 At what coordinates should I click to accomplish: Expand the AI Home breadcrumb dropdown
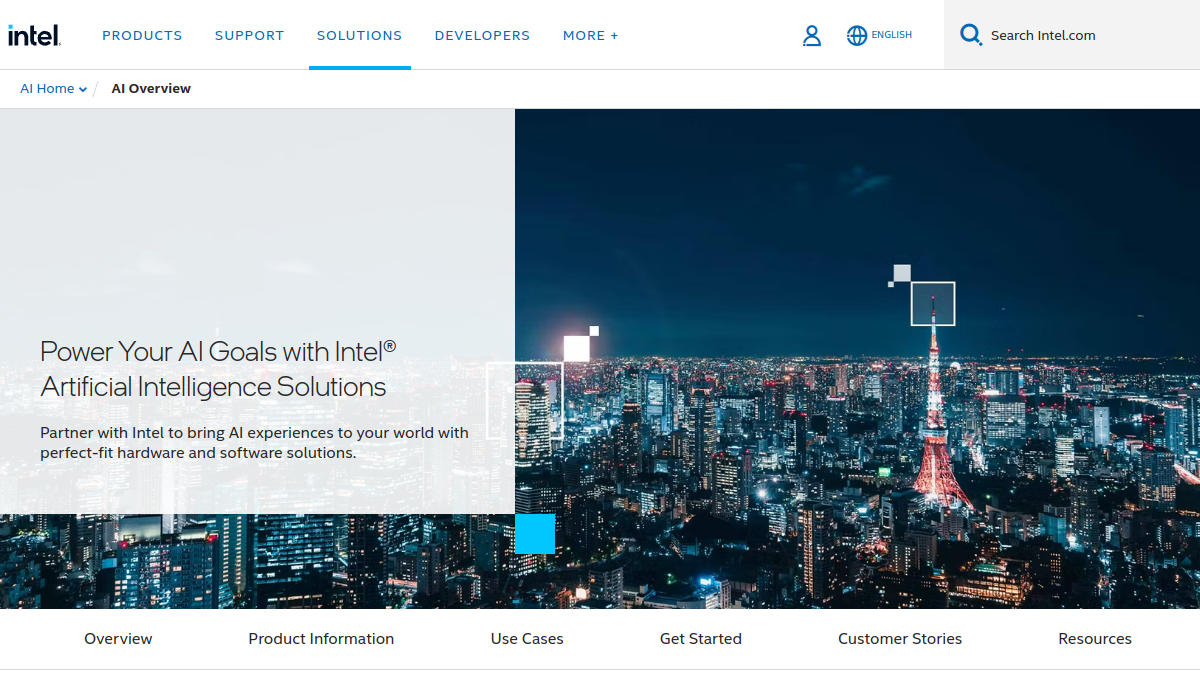(x=54, y=89)
